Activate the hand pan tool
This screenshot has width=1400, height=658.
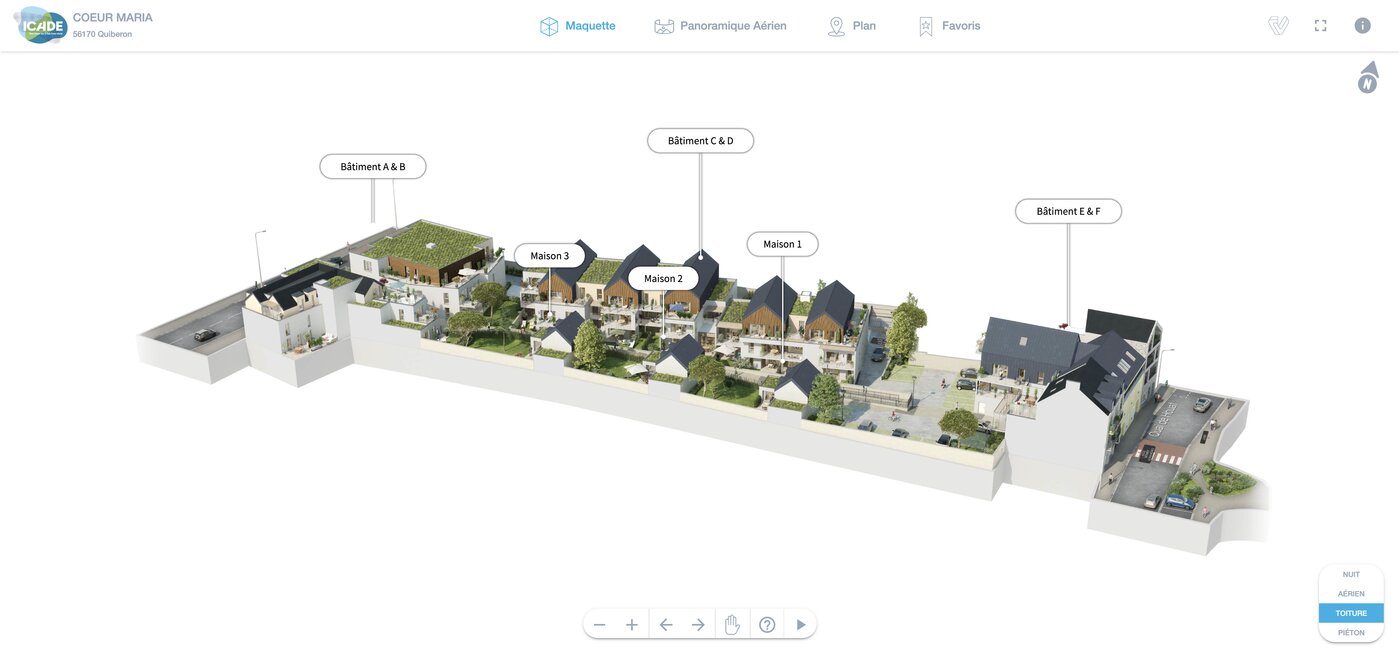click(x=732, y=625)
